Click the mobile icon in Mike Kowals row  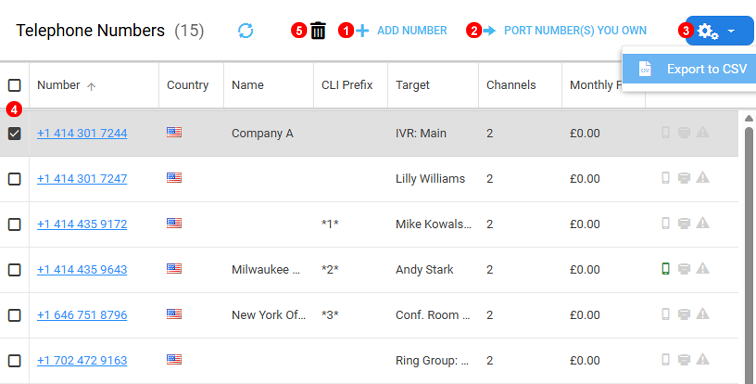pyautogui.click(x=665, y=223)
